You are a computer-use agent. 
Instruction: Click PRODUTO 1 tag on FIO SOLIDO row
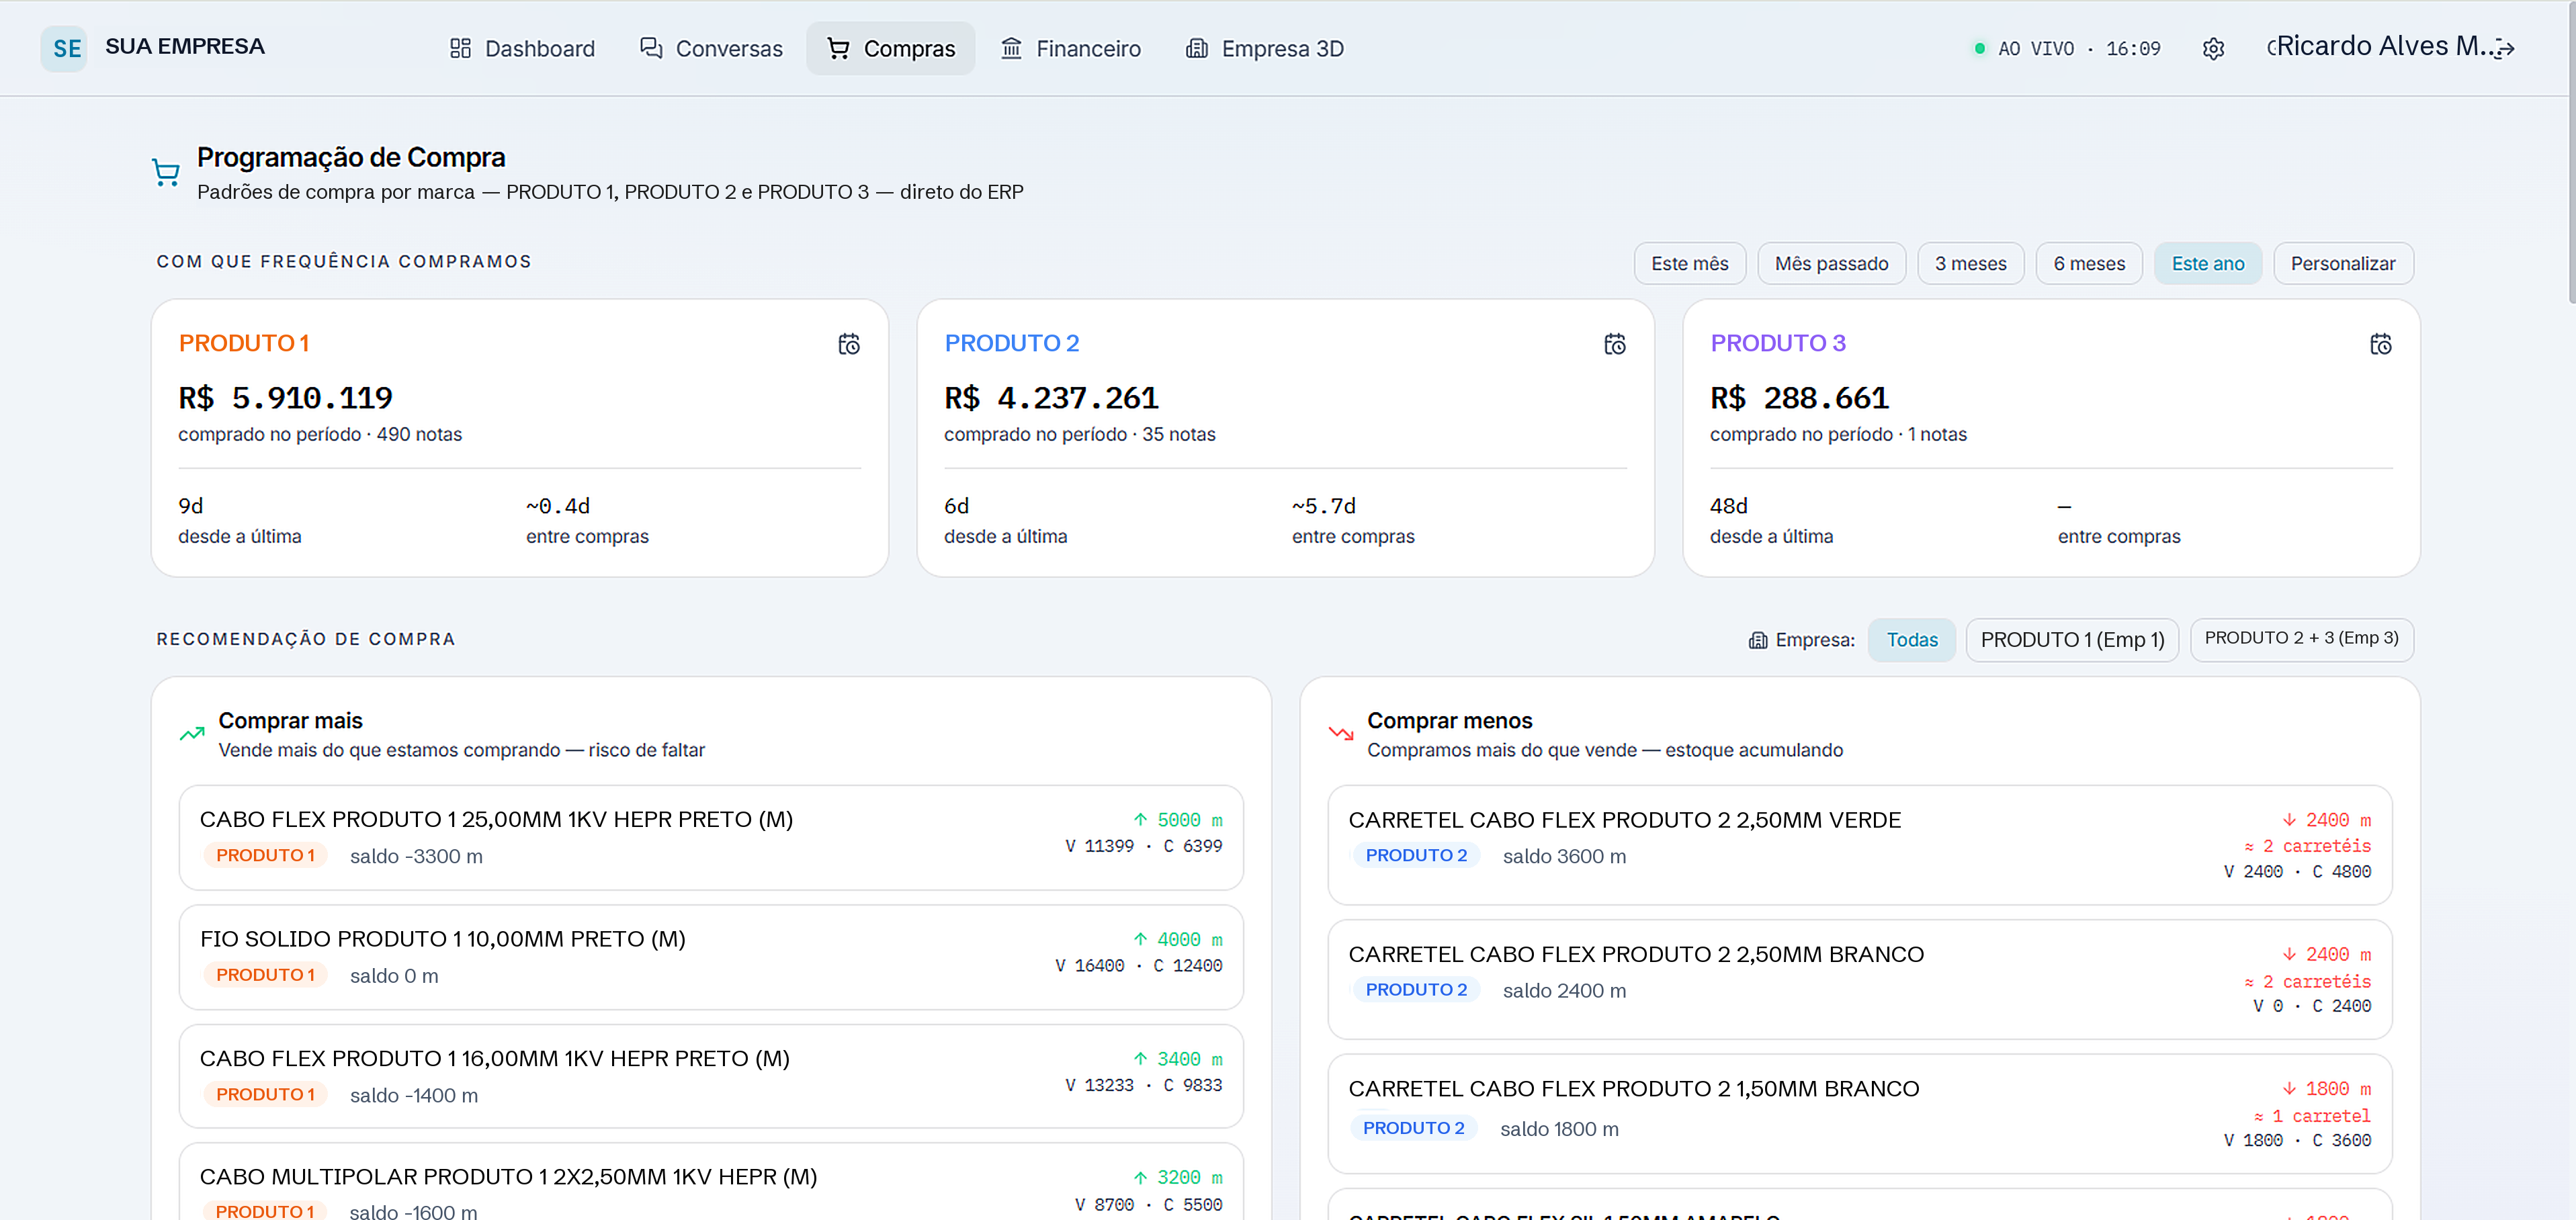[265, 975]
